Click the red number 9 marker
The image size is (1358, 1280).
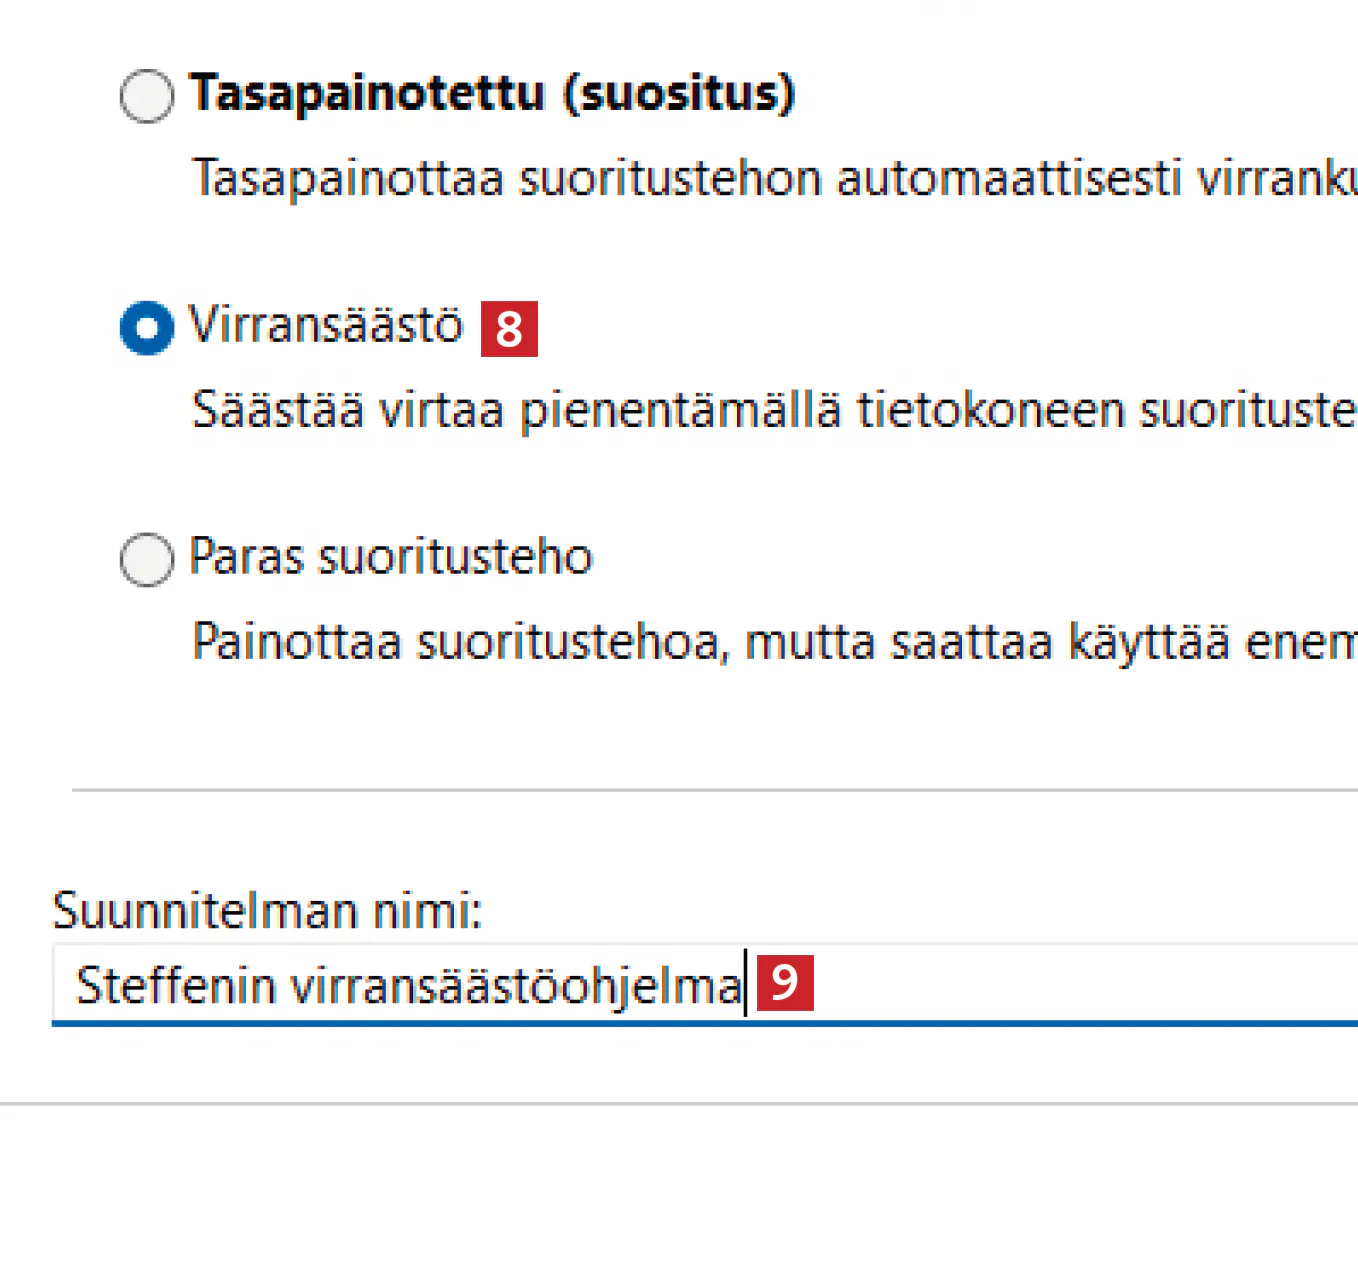click(785, 983)
